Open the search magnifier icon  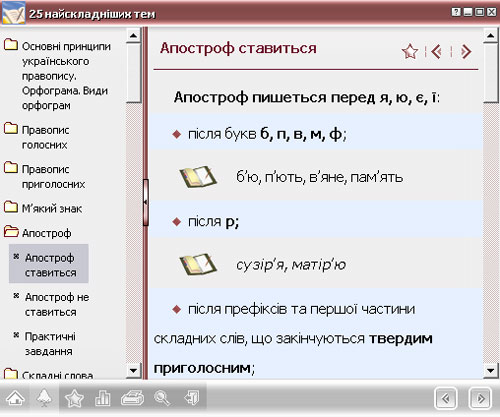(162, 398)
